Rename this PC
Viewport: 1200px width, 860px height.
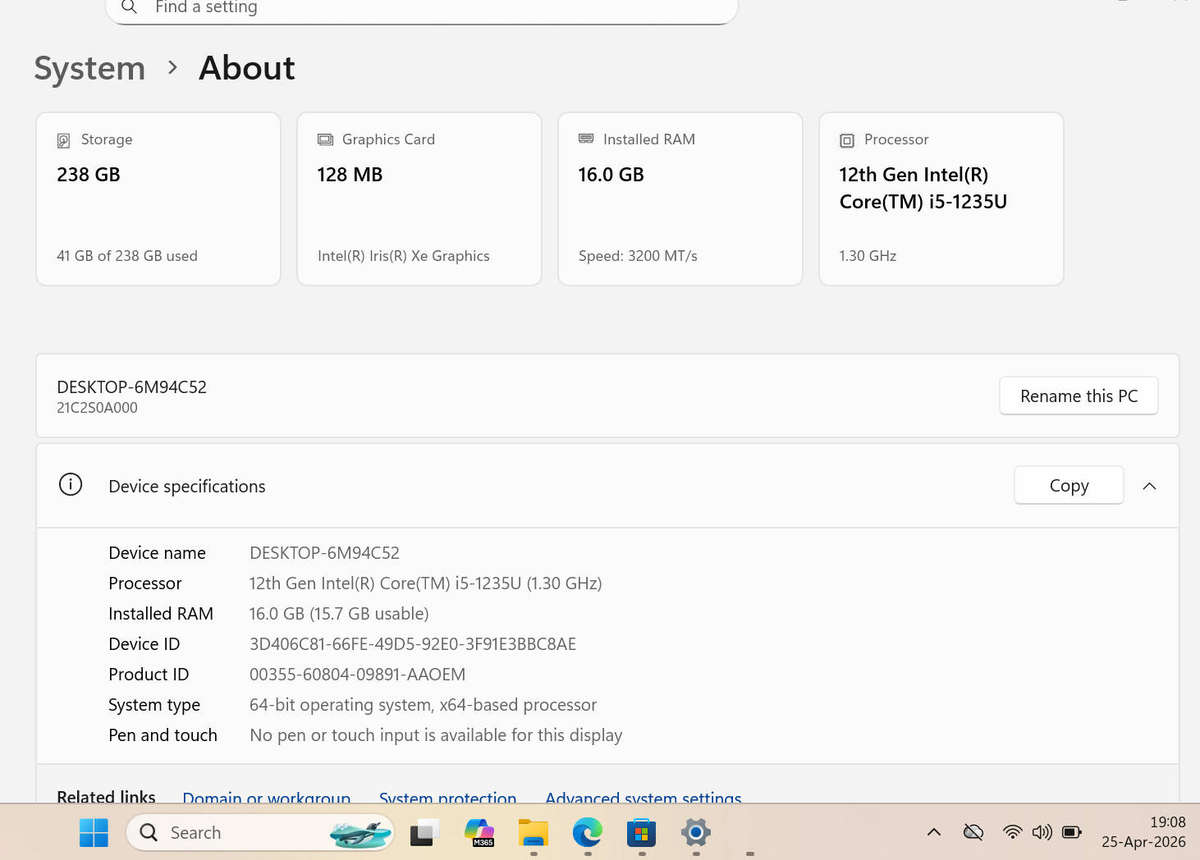pos(1079,396)
